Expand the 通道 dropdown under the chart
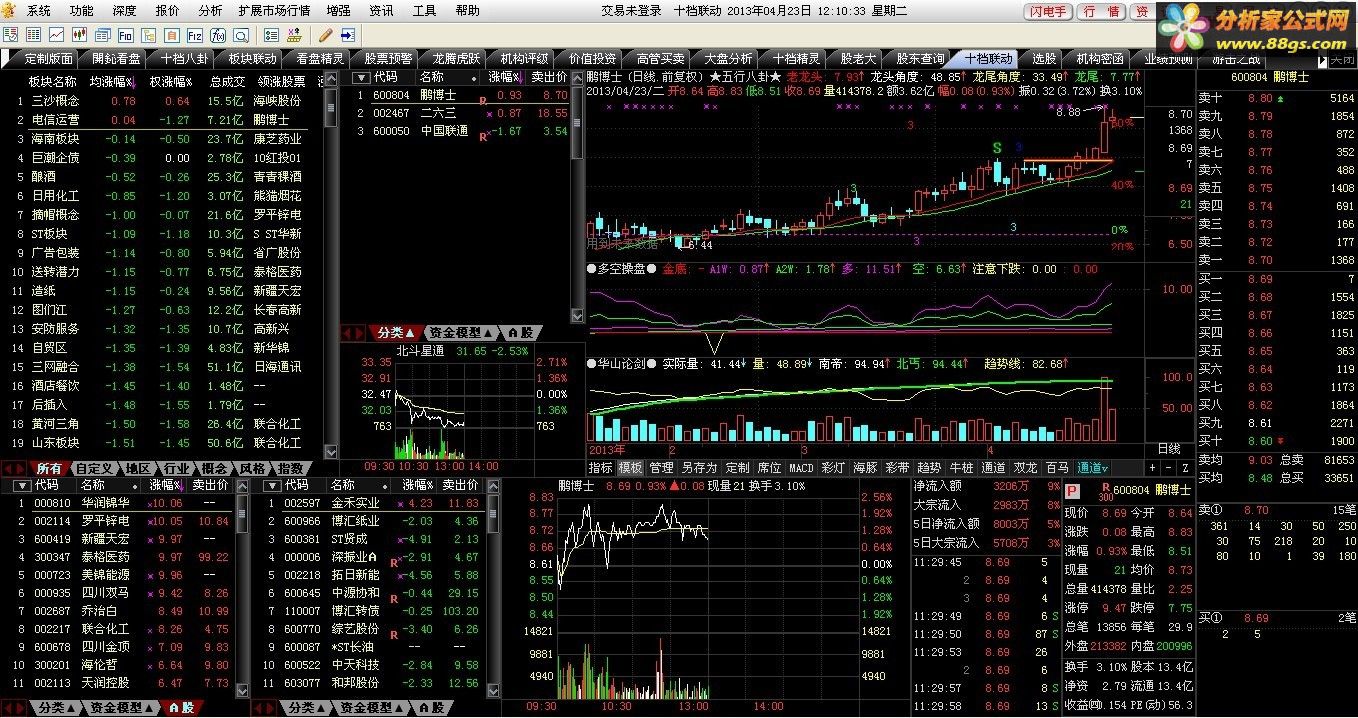 pyautogui.click(x=1091, y=468)
